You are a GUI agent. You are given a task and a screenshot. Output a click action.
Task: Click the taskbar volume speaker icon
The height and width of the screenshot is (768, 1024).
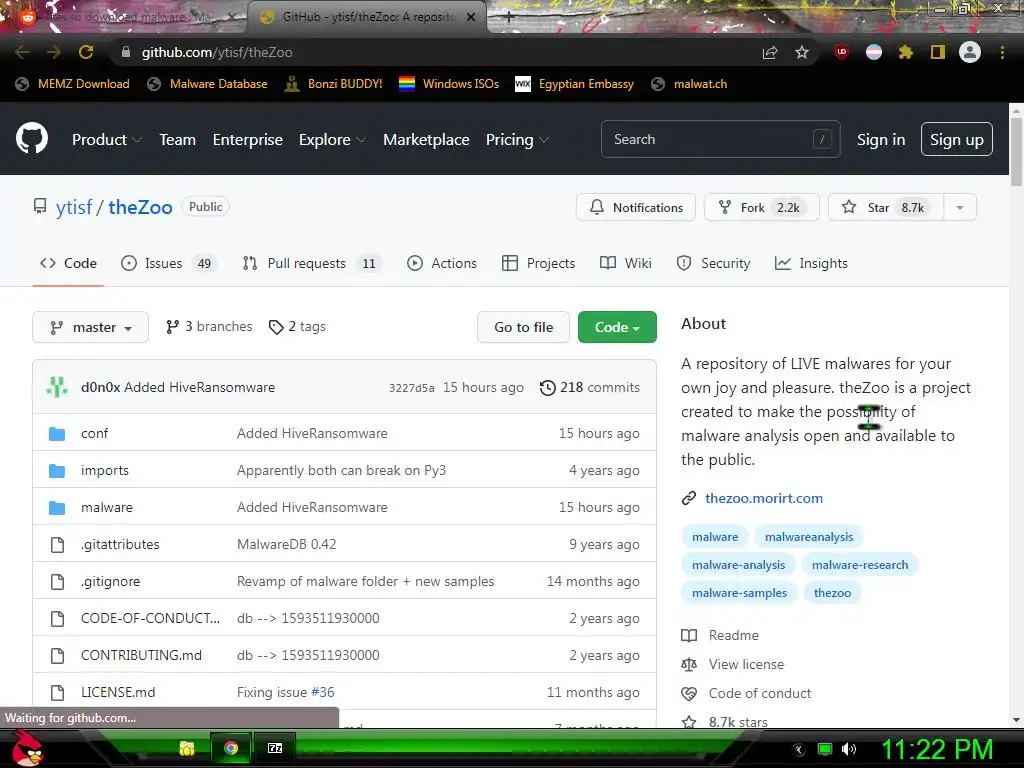coord(849,749)
